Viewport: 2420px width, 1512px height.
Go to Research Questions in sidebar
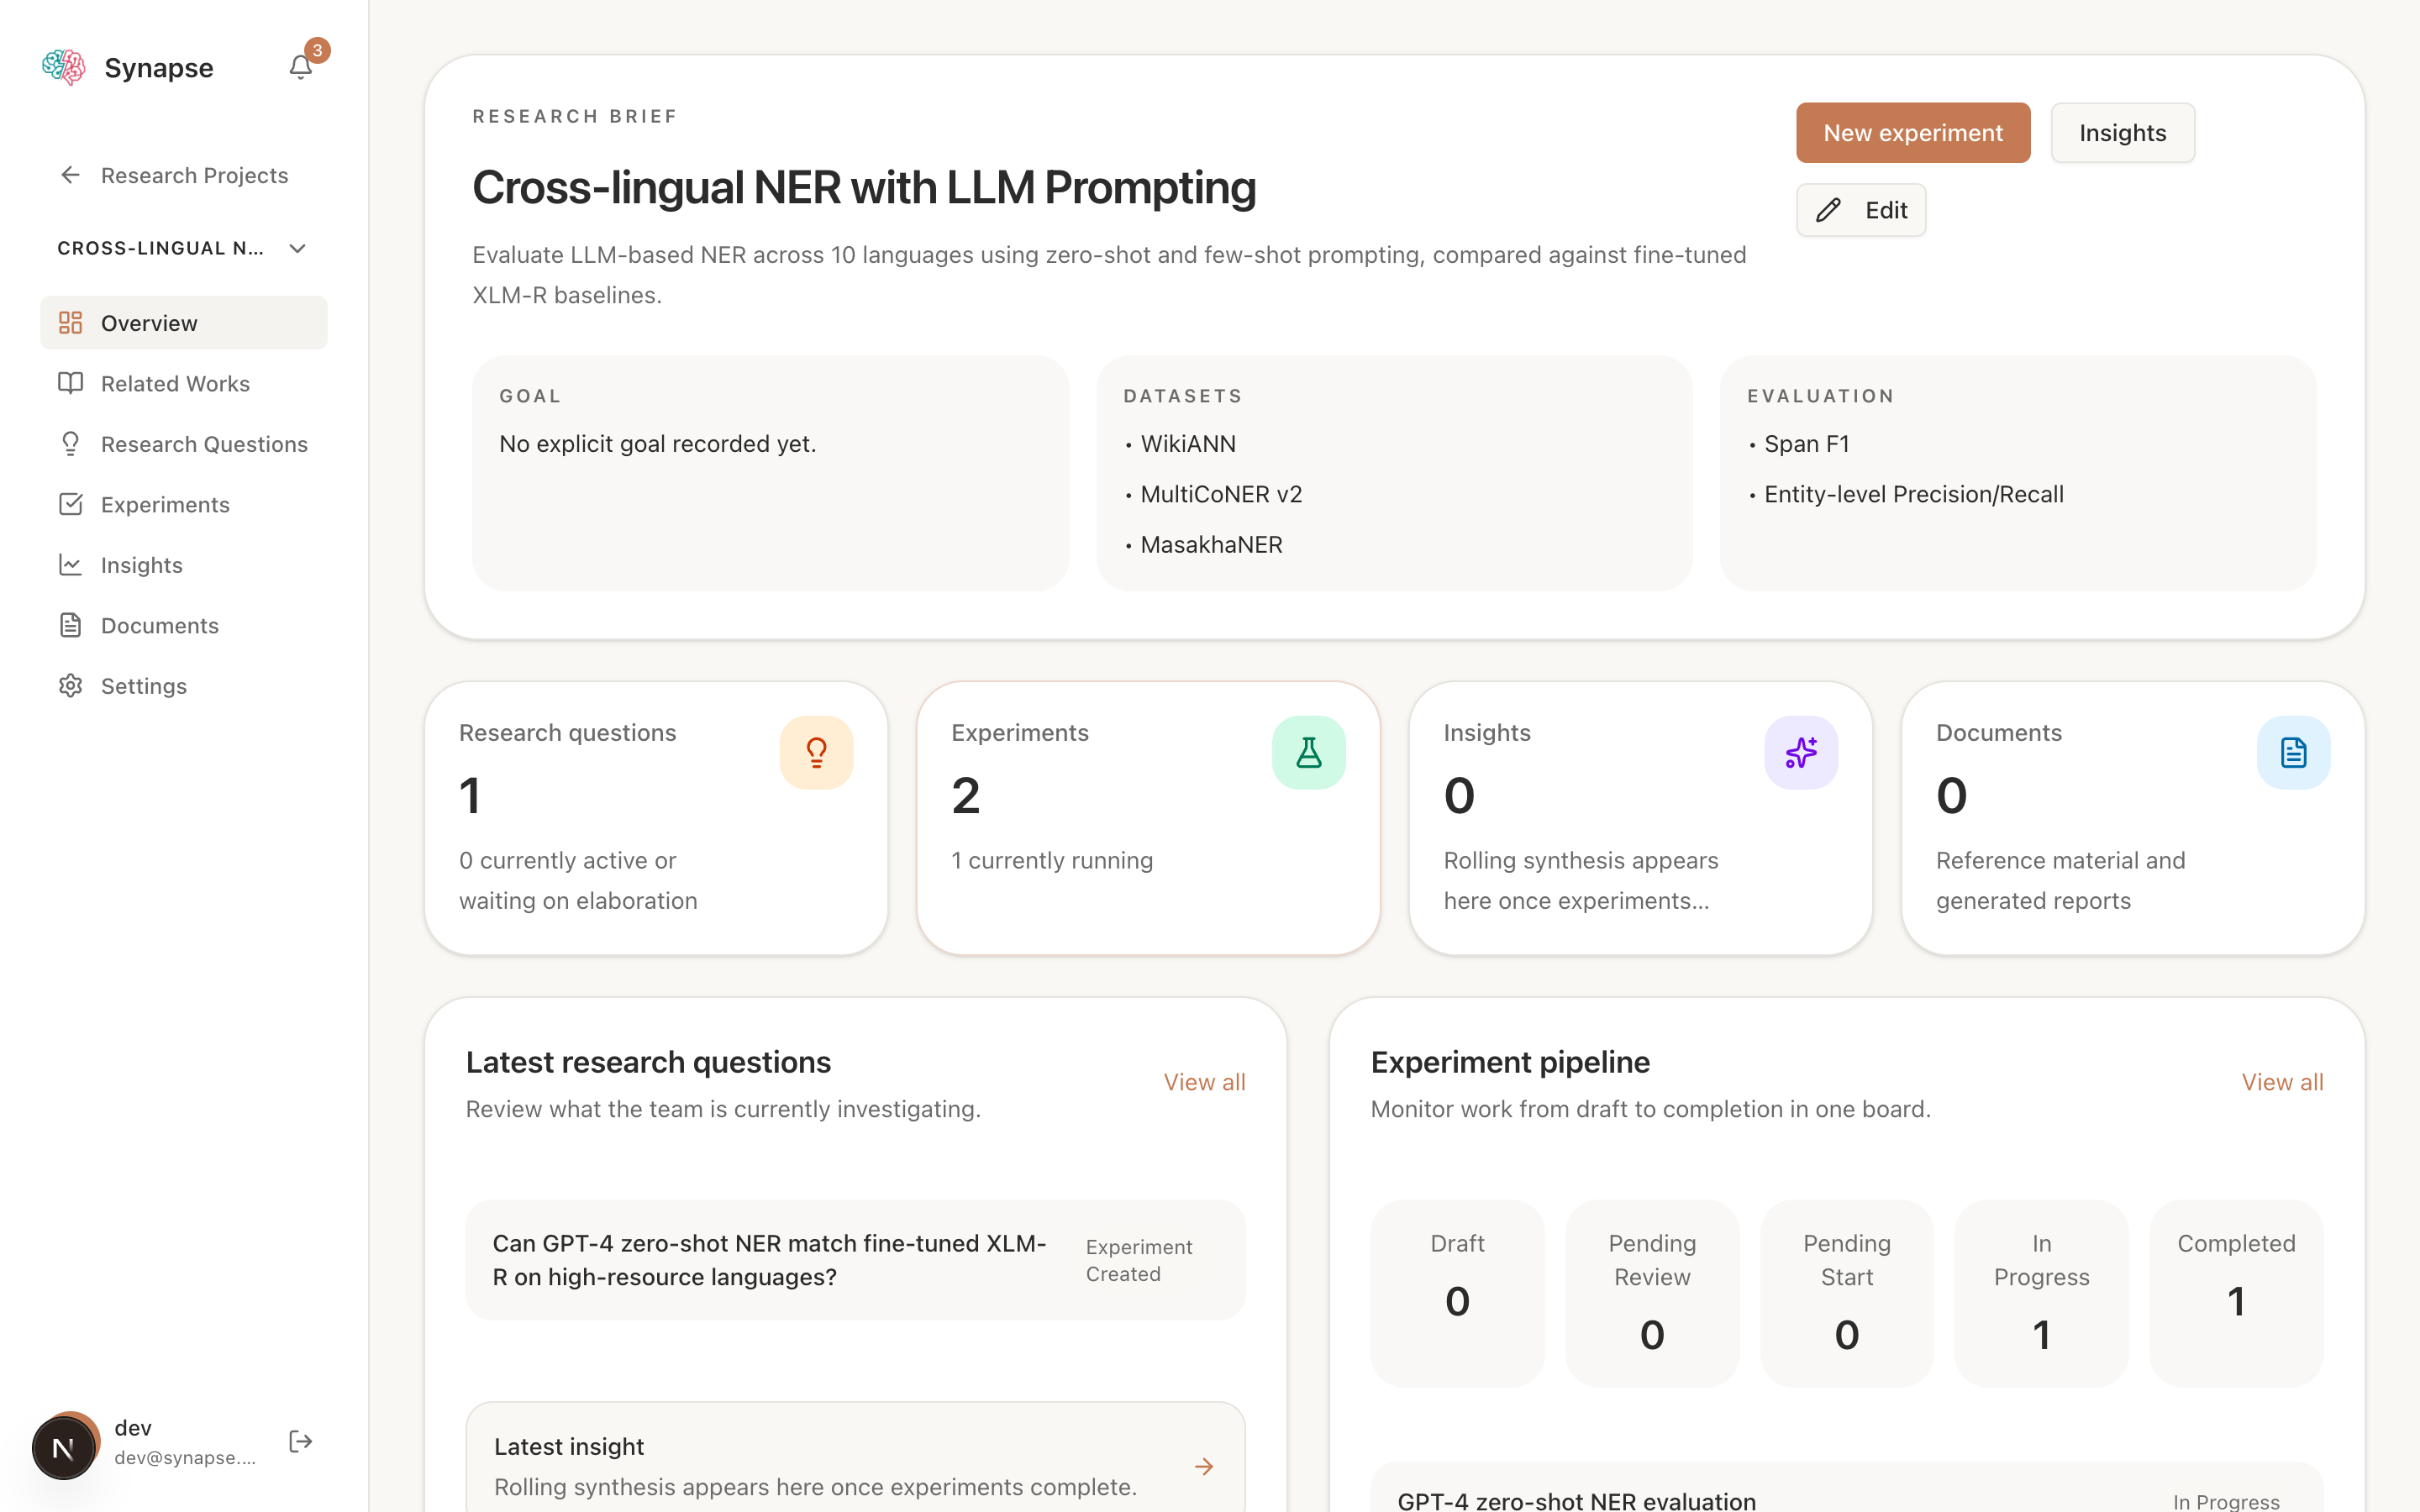[x=184, y=444]
